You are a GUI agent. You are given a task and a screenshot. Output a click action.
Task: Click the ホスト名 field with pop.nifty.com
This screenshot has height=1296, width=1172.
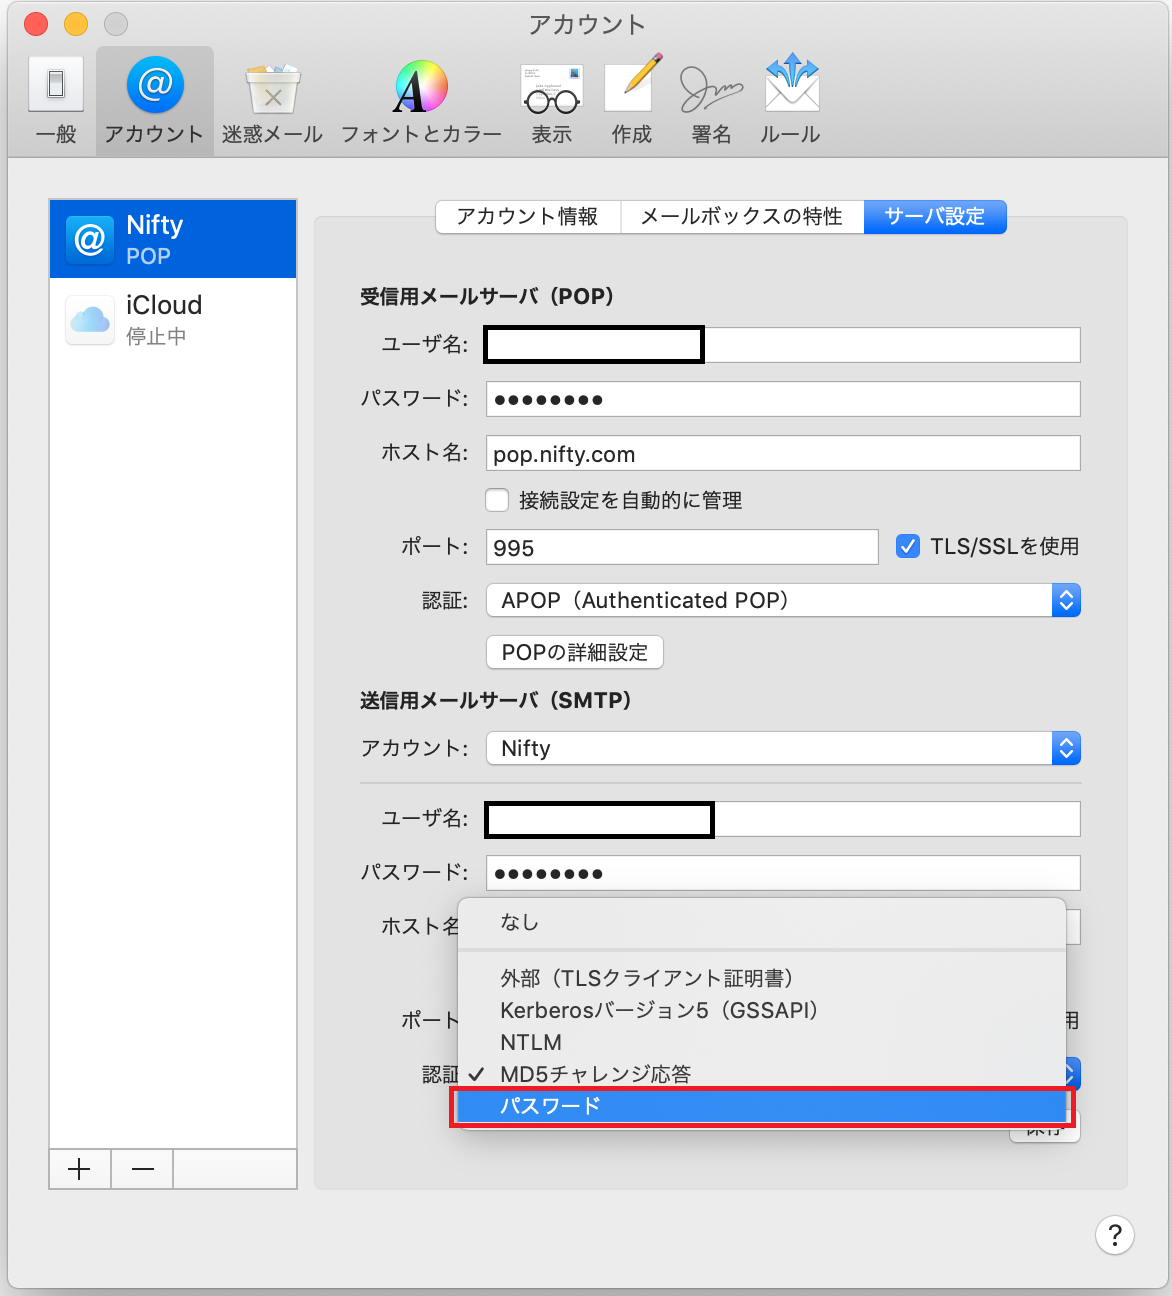tap(783, 453)
